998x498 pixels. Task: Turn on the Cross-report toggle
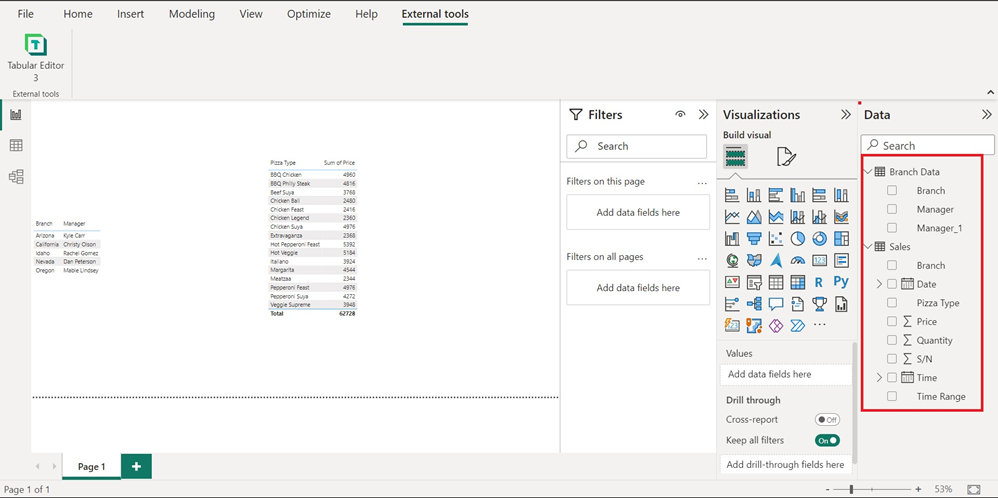click(x=827, y=420)
